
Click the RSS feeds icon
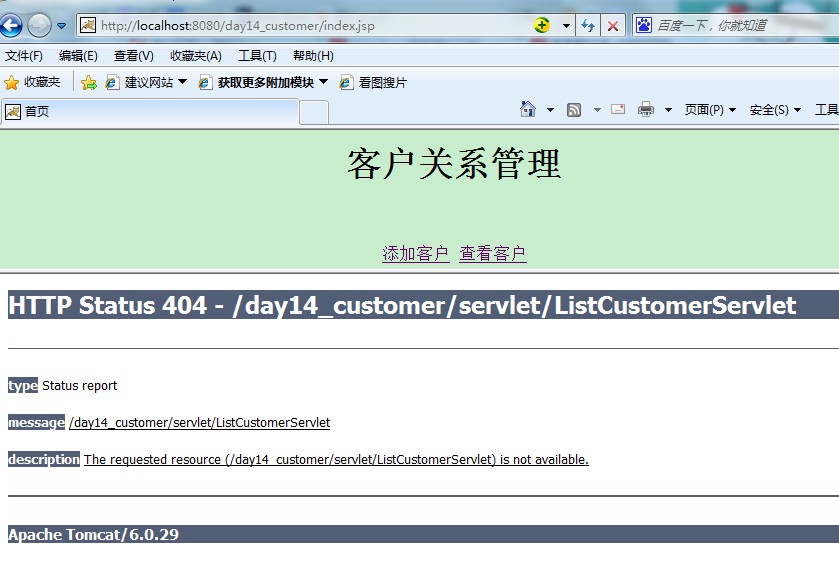coord(574,110)
